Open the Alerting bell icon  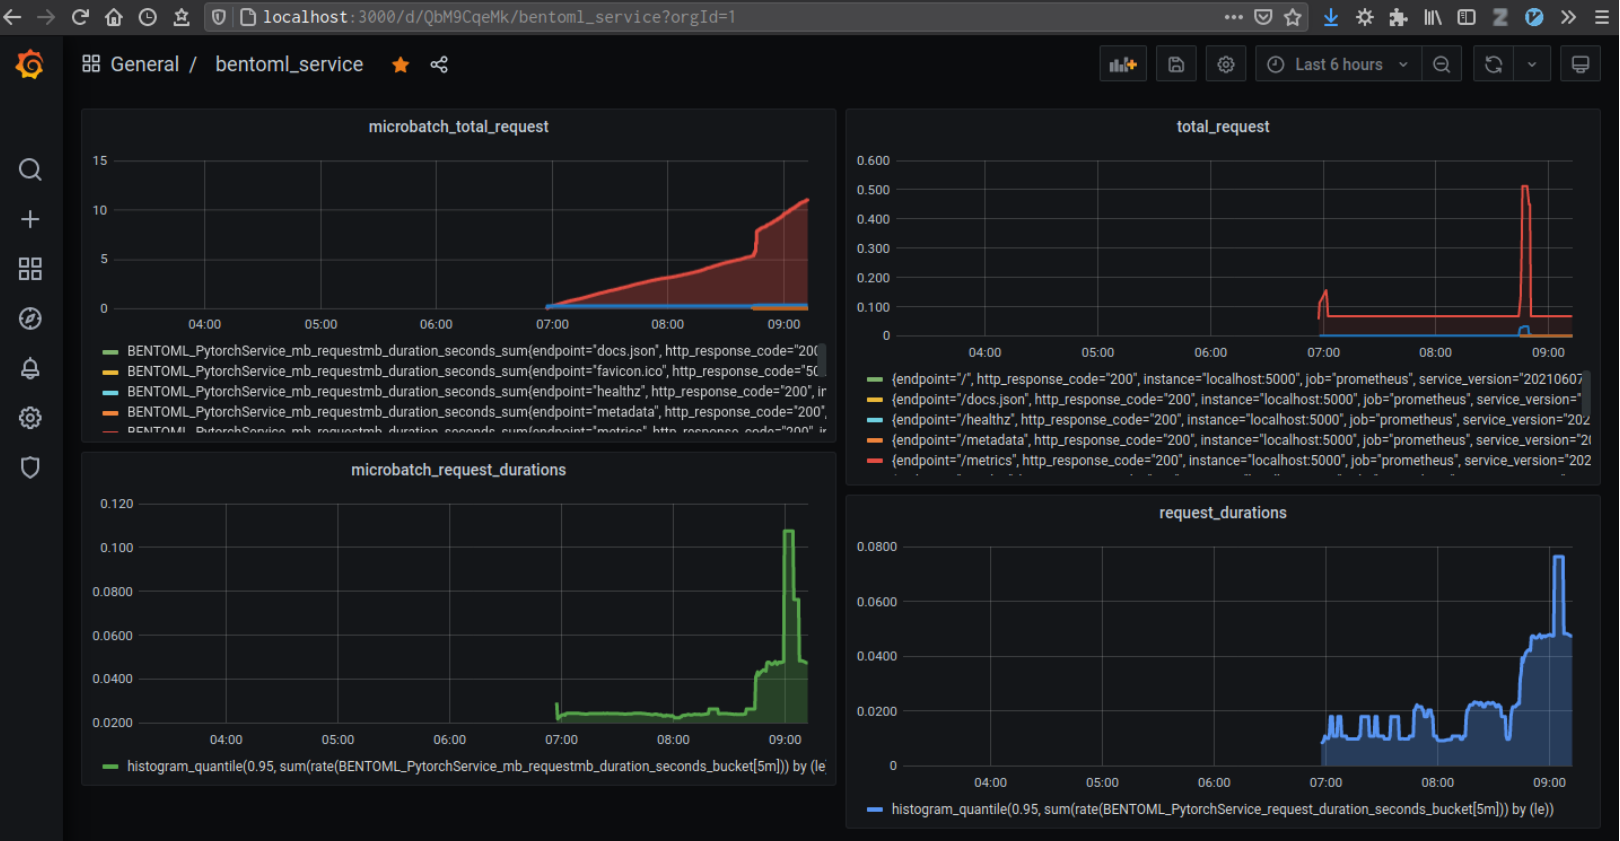30,368
